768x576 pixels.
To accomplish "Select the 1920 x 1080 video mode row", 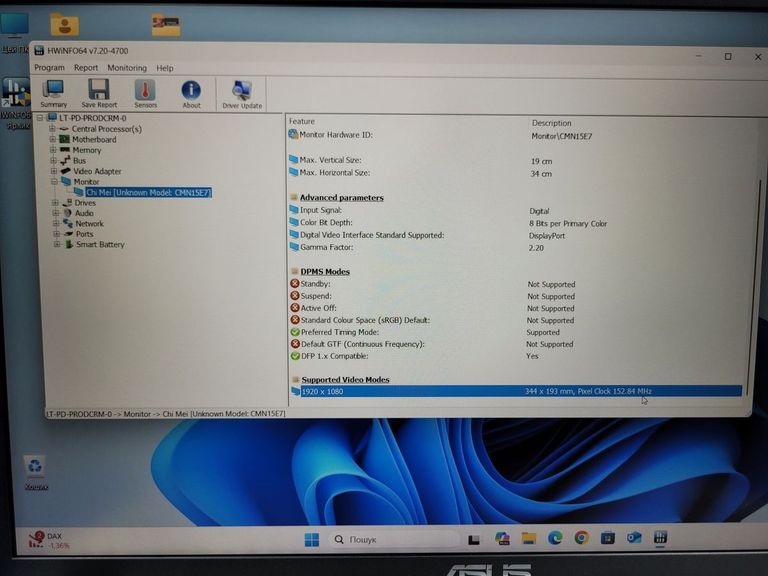I will point(516,391).
